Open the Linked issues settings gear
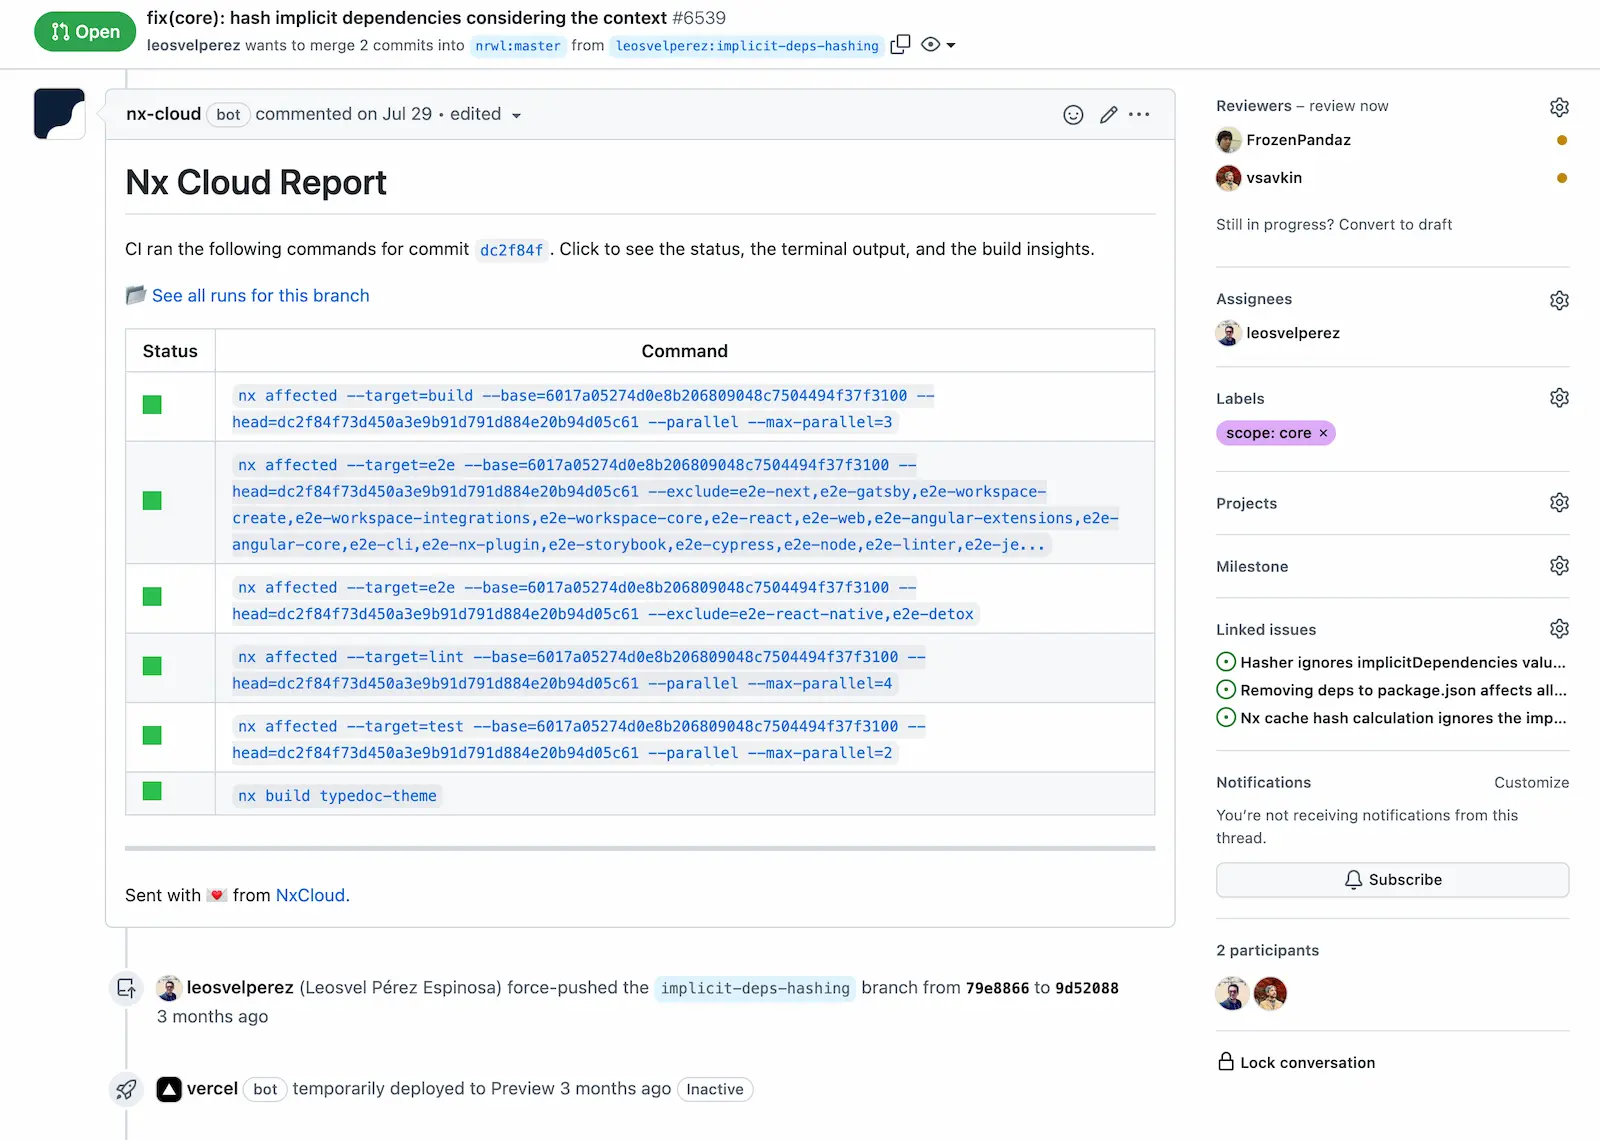Image resolution: width=1600 pixels, height=1140 pixels. 1558,628
